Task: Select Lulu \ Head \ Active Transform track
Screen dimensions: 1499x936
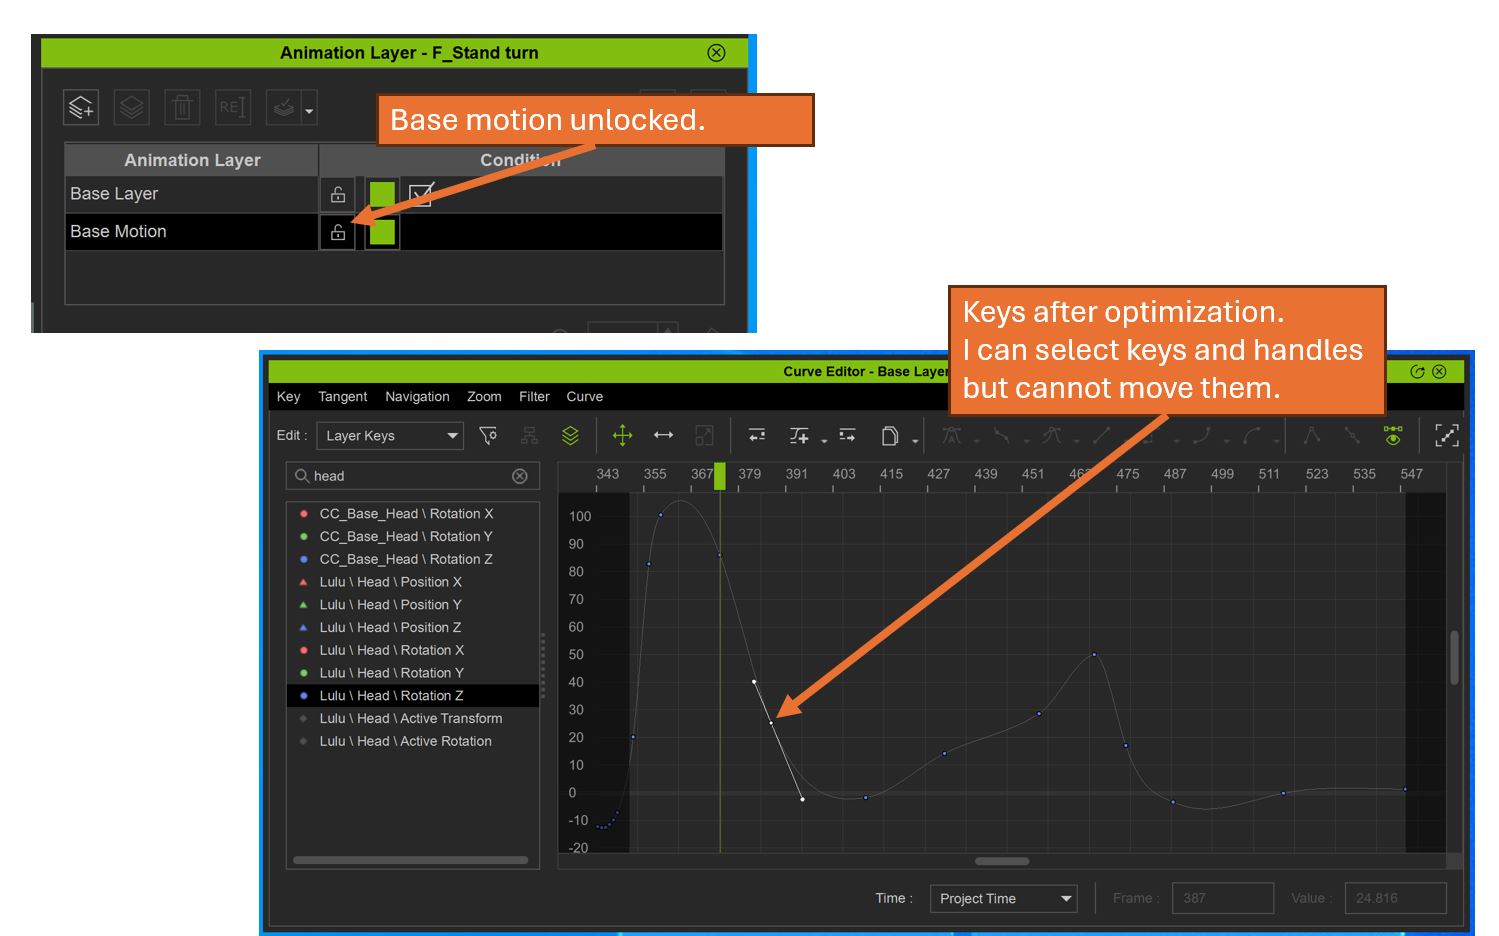Action: (413, 719)
